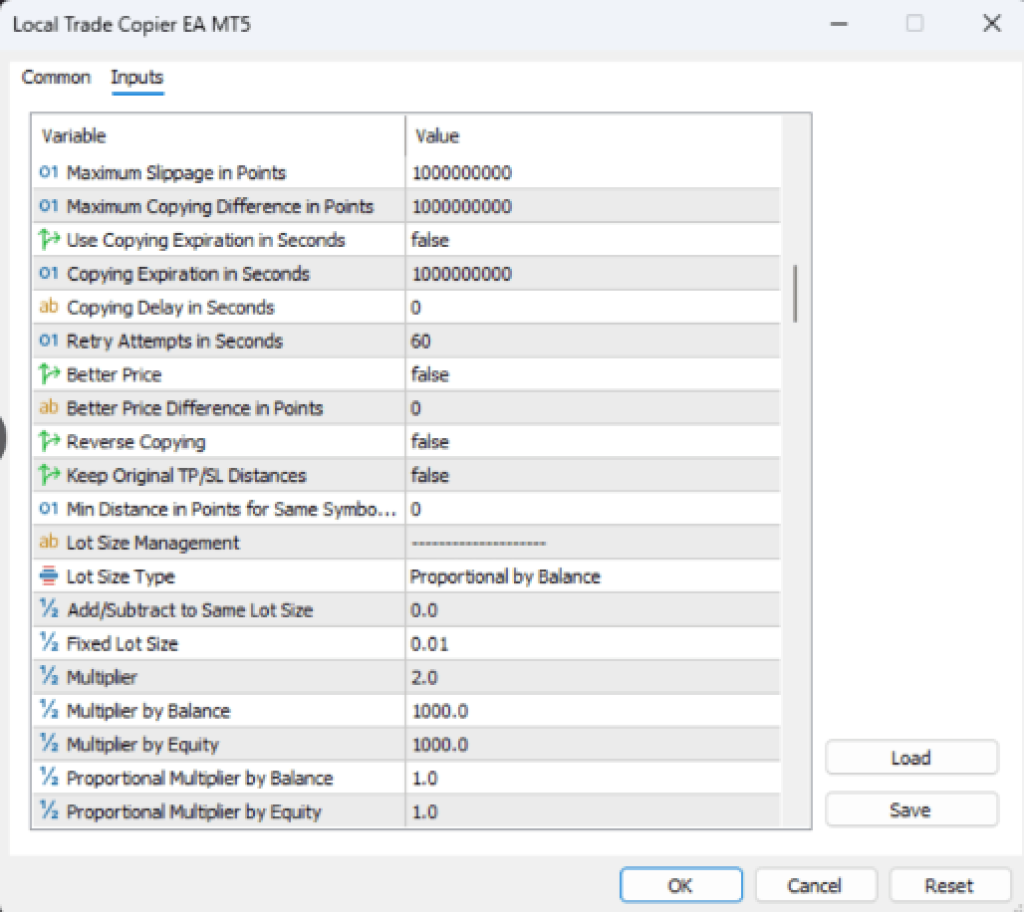1024x912 pixels.
Task: Click the fraction icon beside Multiplier row
Action: point(49,677)
